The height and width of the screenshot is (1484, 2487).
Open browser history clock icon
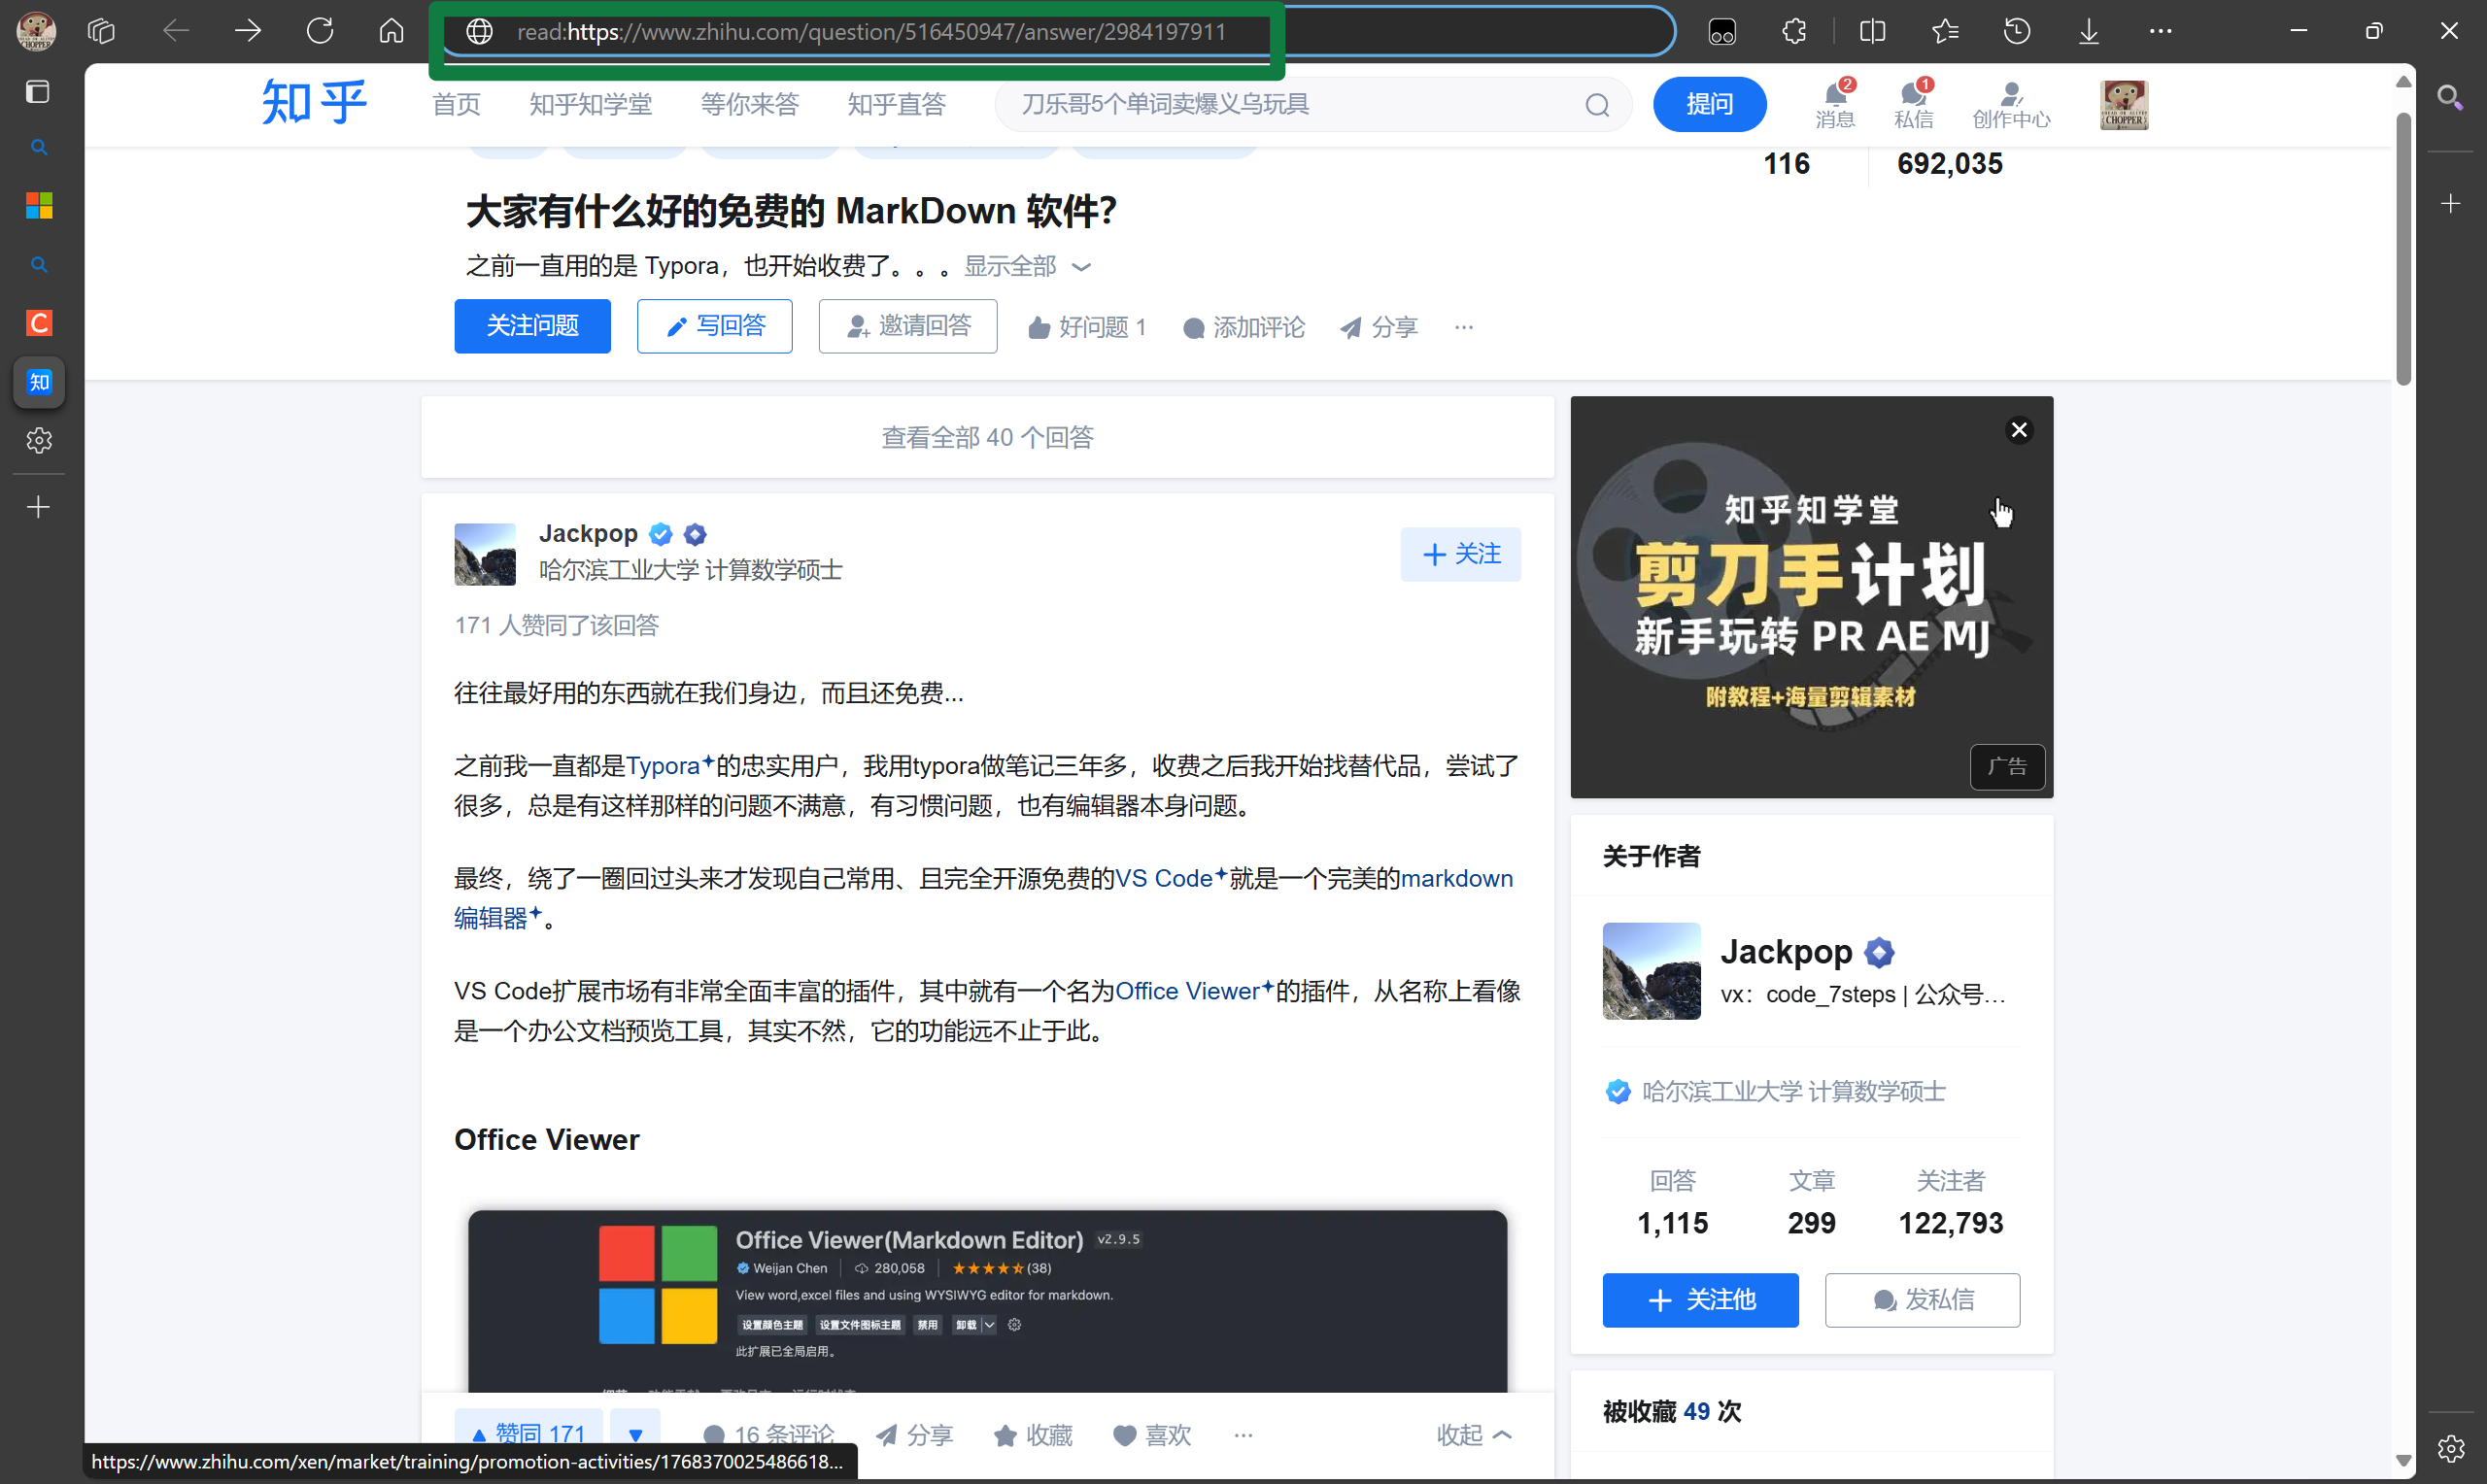(x=2017, y=32)
